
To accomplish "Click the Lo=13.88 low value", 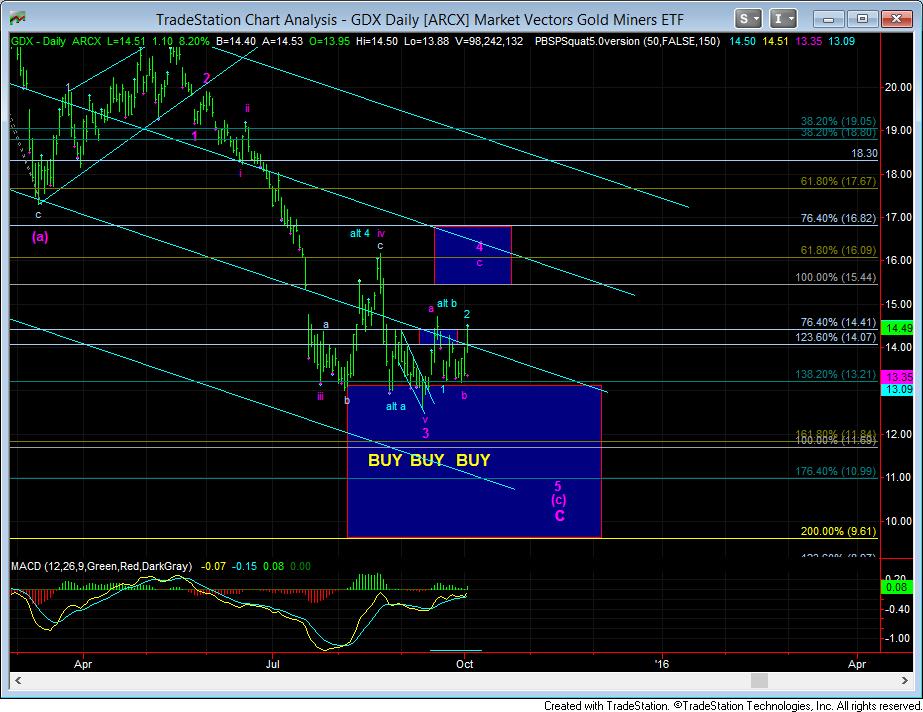I will (x=426, y=41).
